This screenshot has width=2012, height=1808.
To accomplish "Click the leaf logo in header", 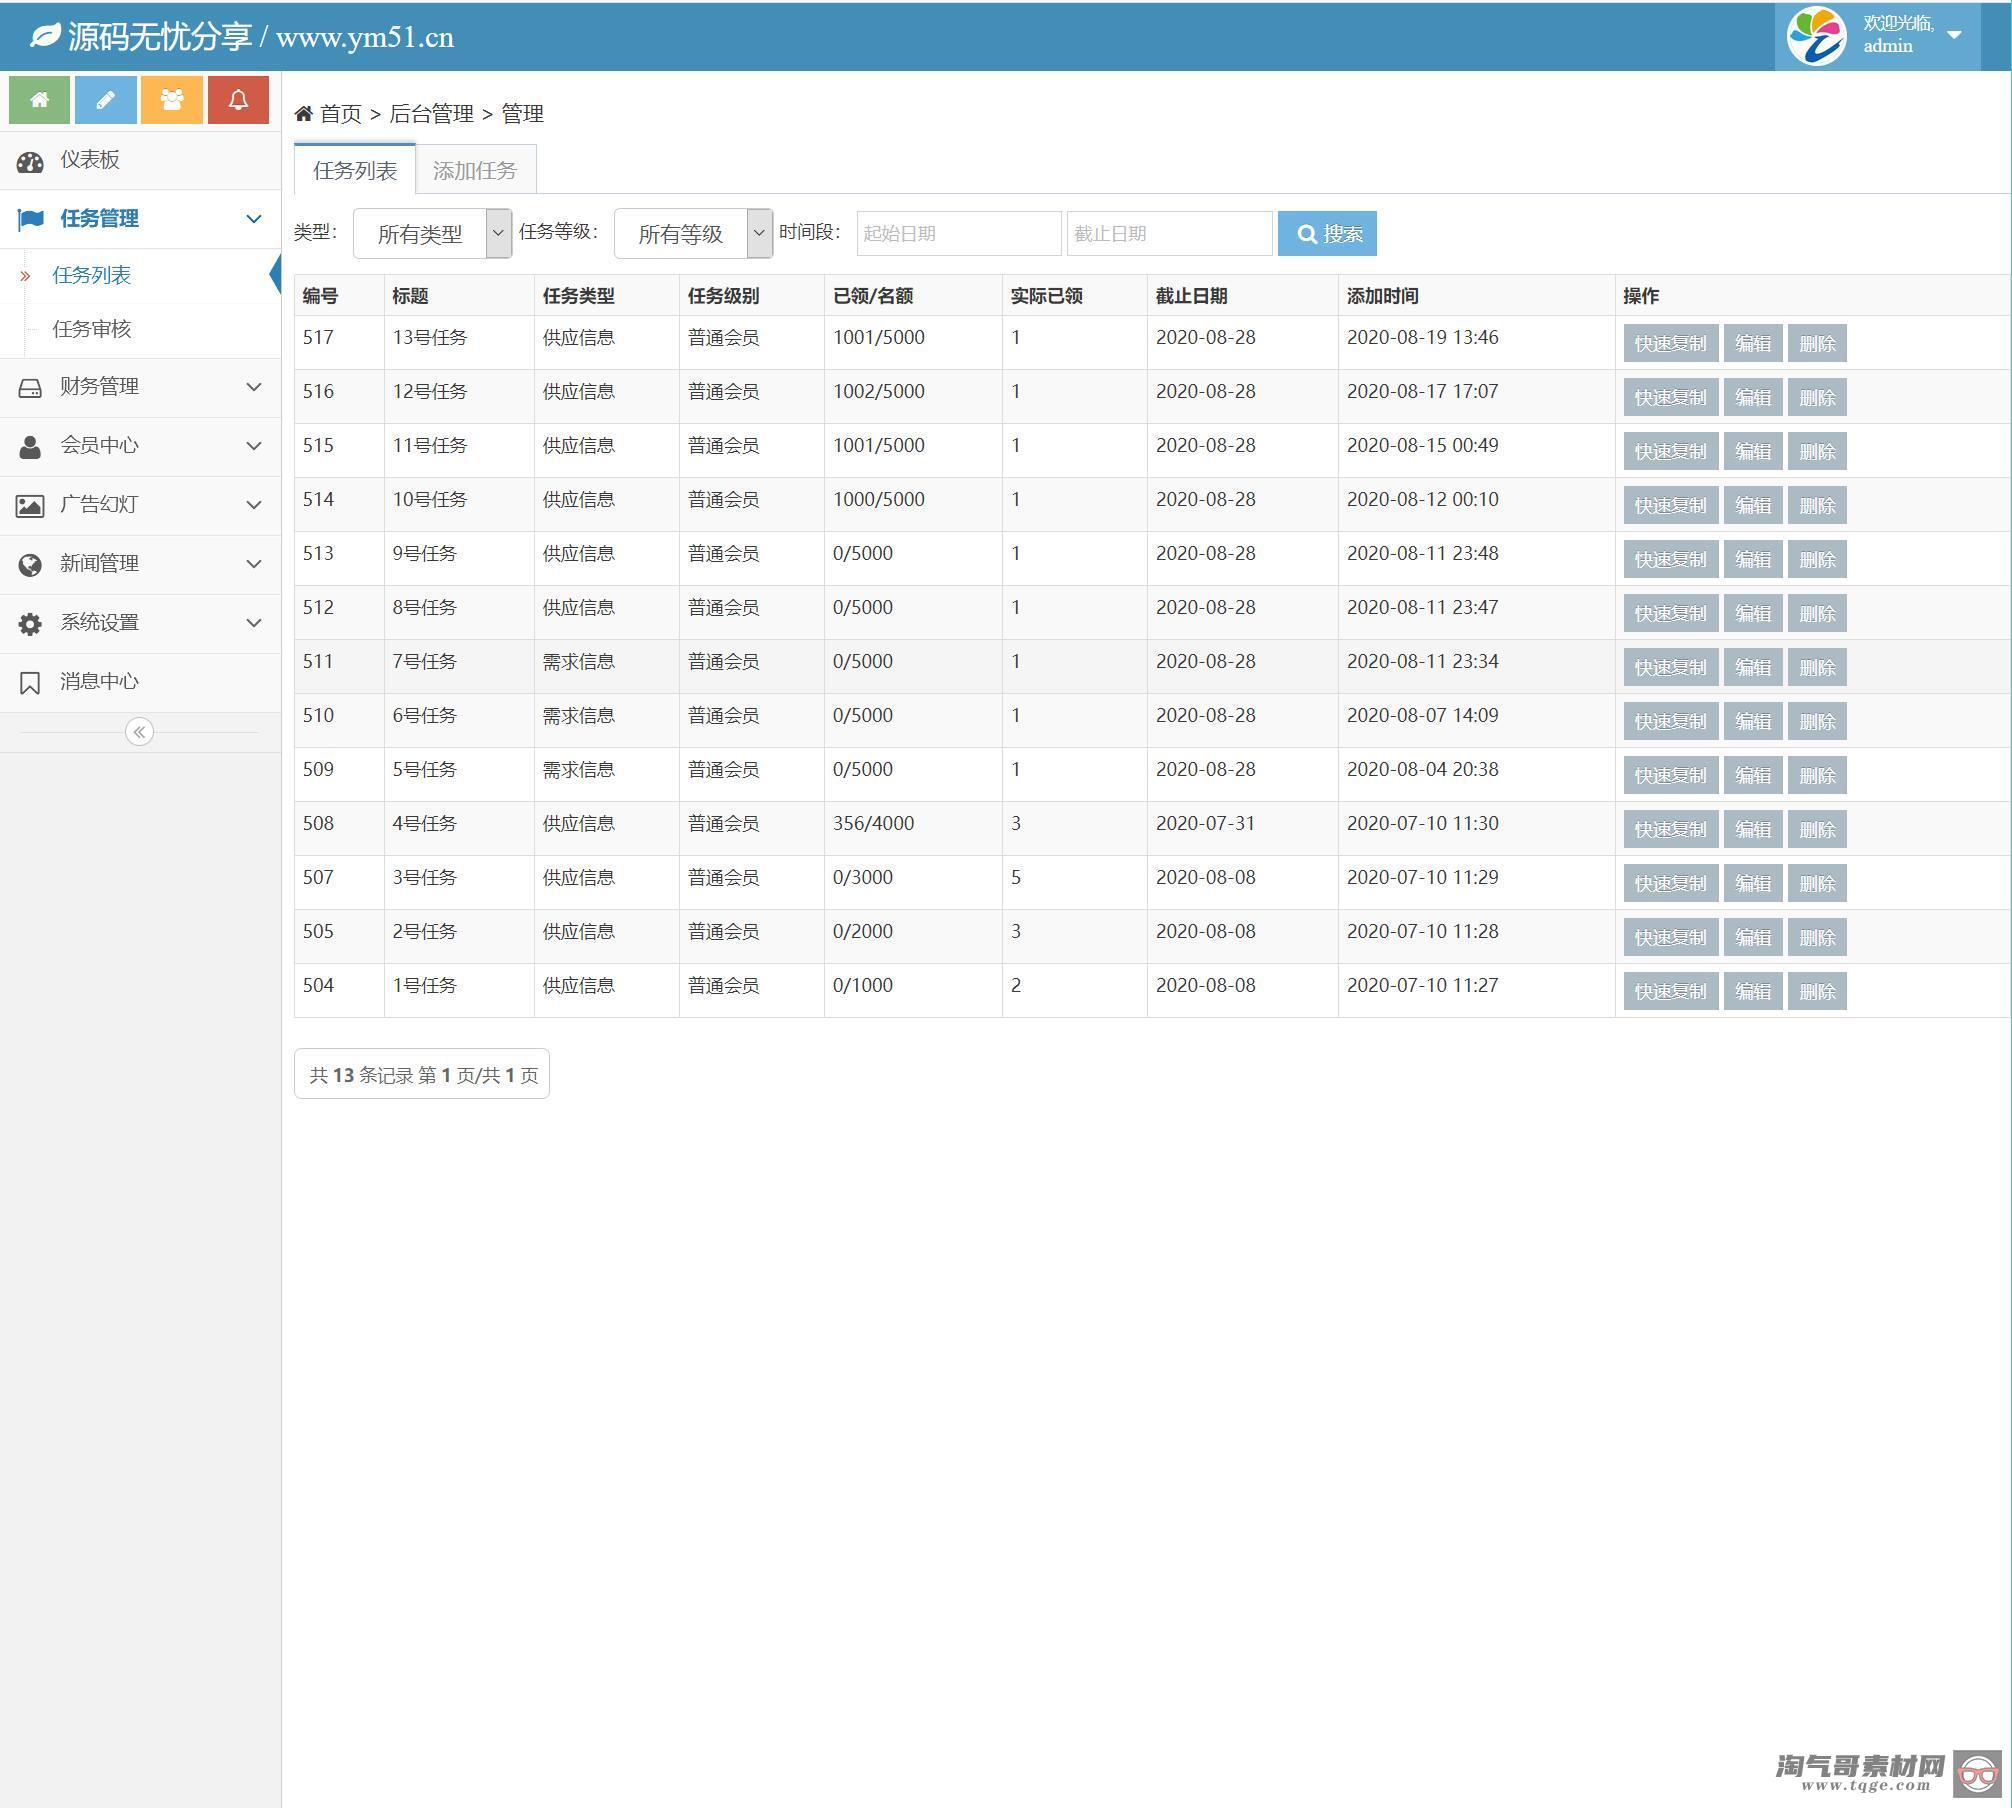I will pyautogui.click(x=45, y=37).
